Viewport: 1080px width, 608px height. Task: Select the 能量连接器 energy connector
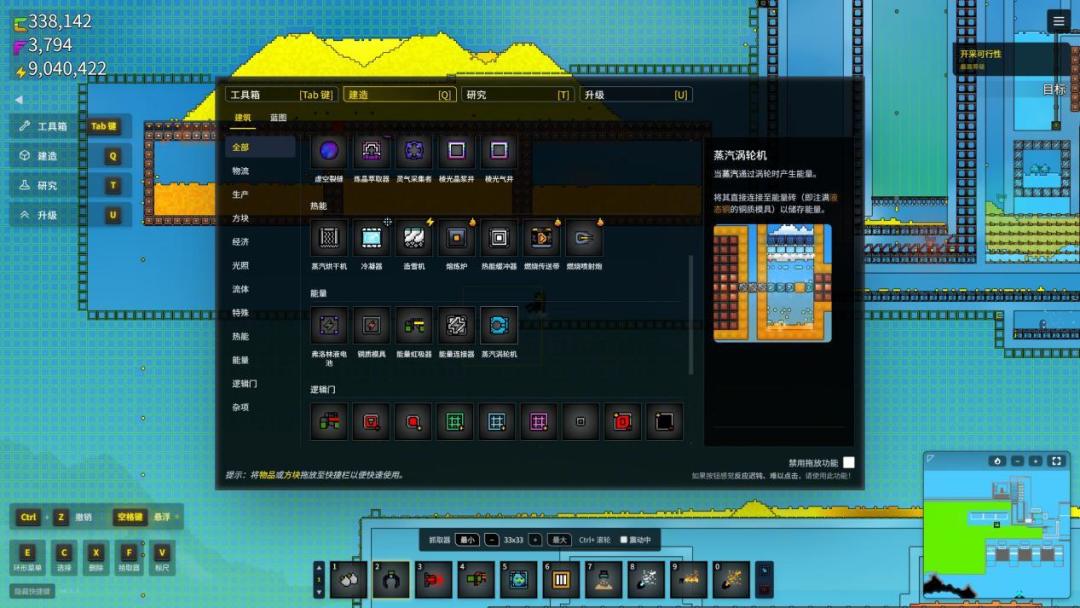(x=457, y=326)
